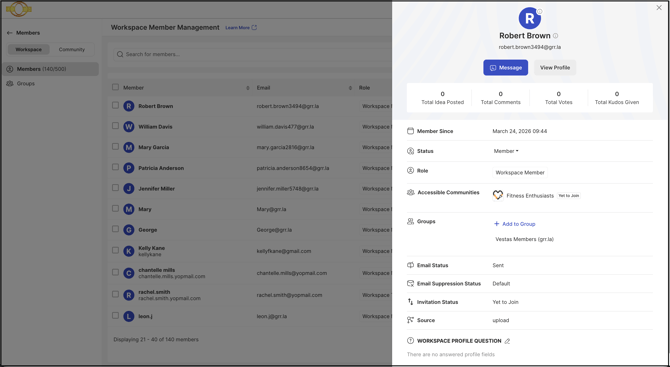The height and width of the screenshot is (367, 670).
Task: Click the Vestas Members (grr.la) group
Action: click(x=524, y=239)
